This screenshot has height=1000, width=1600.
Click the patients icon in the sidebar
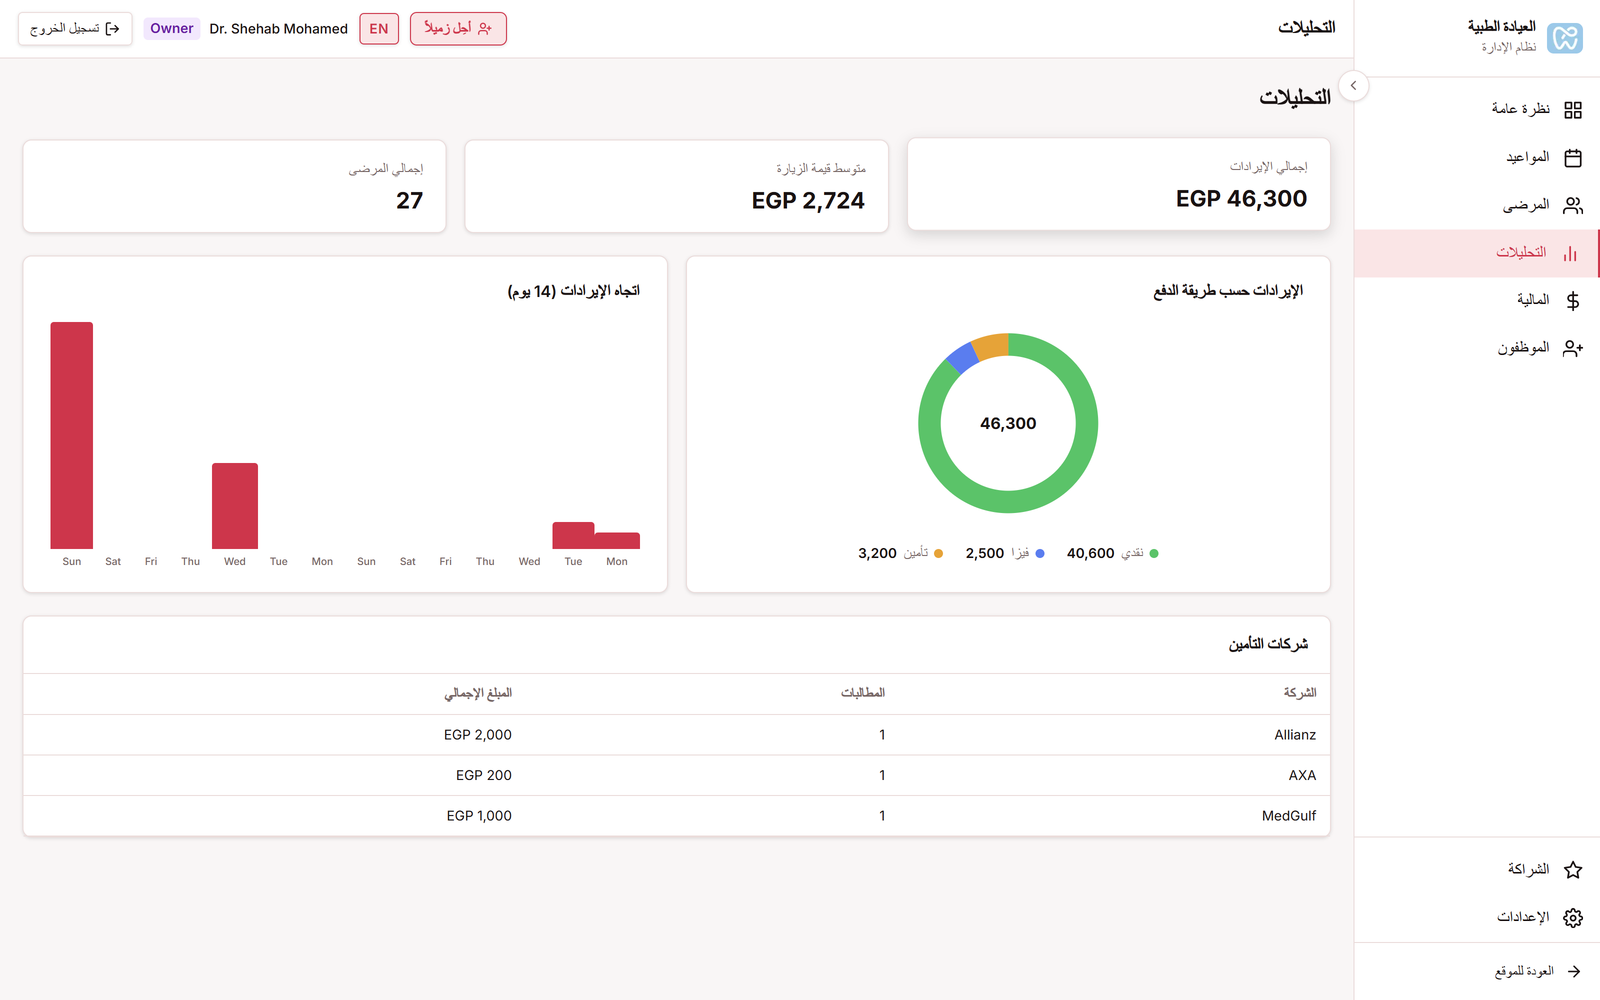(x=1575, y=204)
